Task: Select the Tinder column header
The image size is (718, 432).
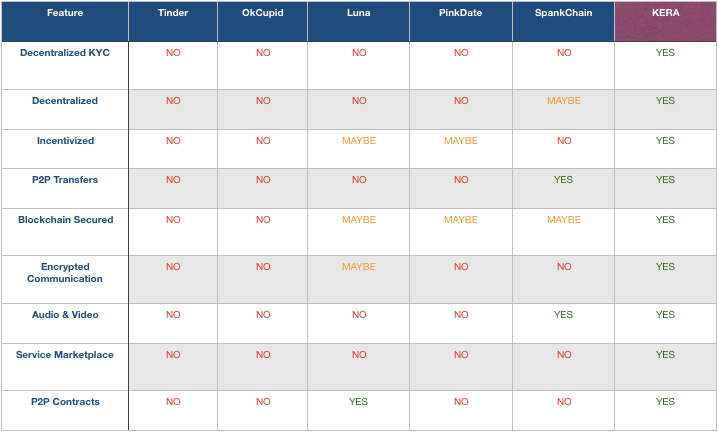Action: (x=173, y=21)
